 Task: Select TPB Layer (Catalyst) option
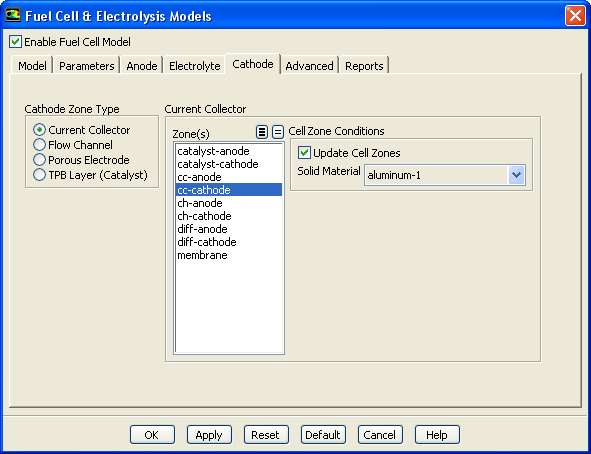39,175
